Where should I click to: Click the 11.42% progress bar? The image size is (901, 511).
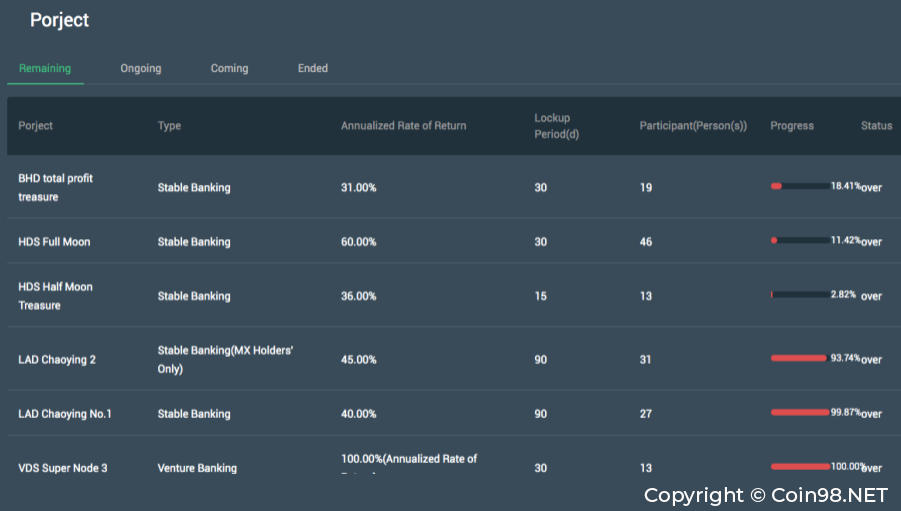pyautogui.click(x=799, y=241)
